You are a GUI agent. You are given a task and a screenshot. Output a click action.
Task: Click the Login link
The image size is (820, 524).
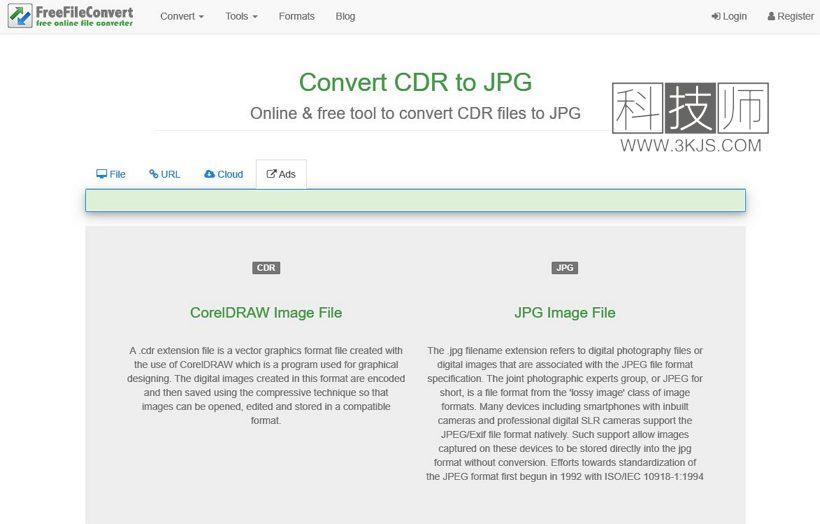pyautogui.click(x=729, y=16)
